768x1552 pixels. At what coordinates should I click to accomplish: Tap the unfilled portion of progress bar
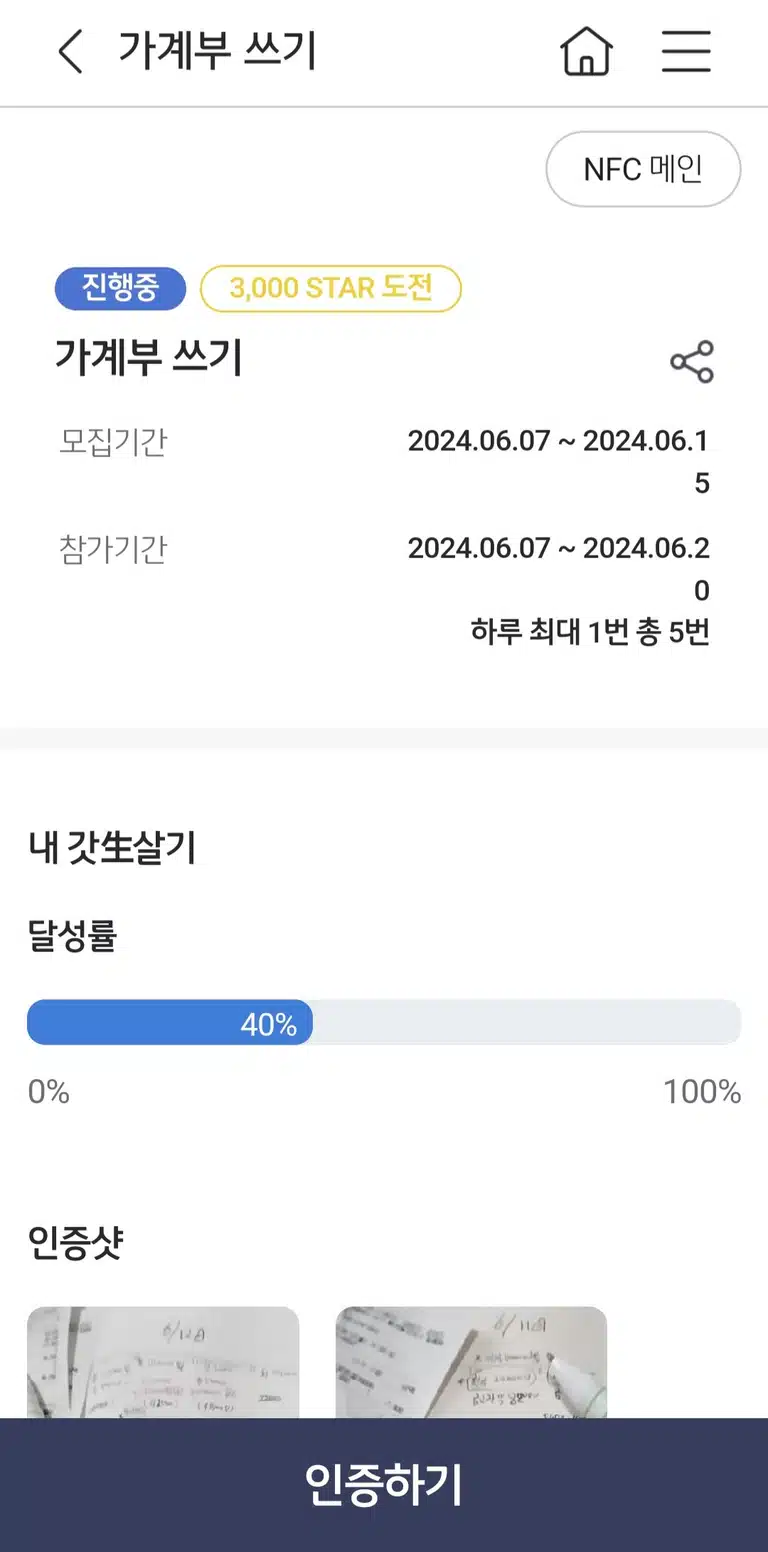(527, 1023)
